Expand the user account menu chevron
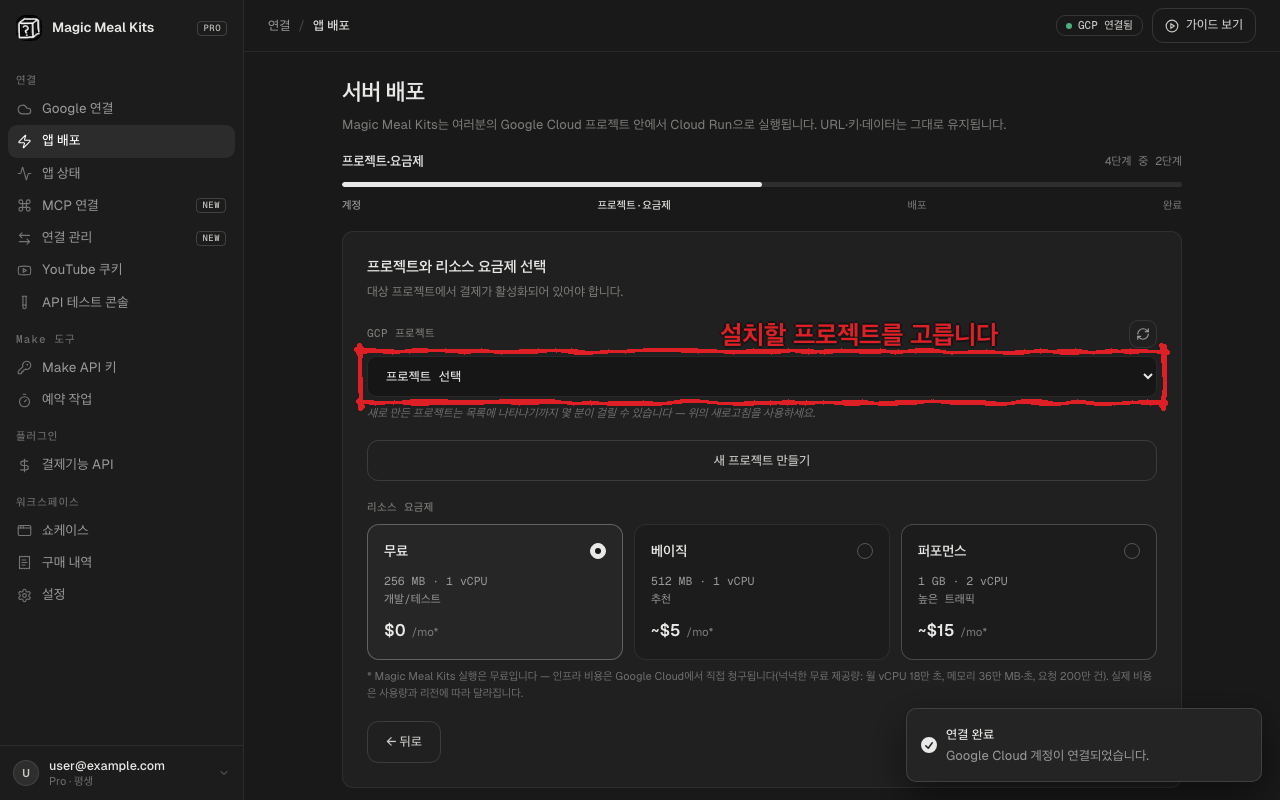 (224, 773)
